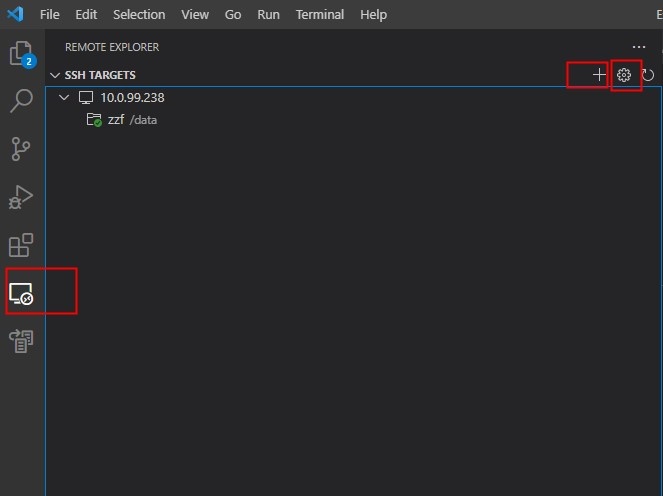Collapse the 10.0.99.238 host node
The height and width of the screenshot is (496, 663).
point(65,98)
